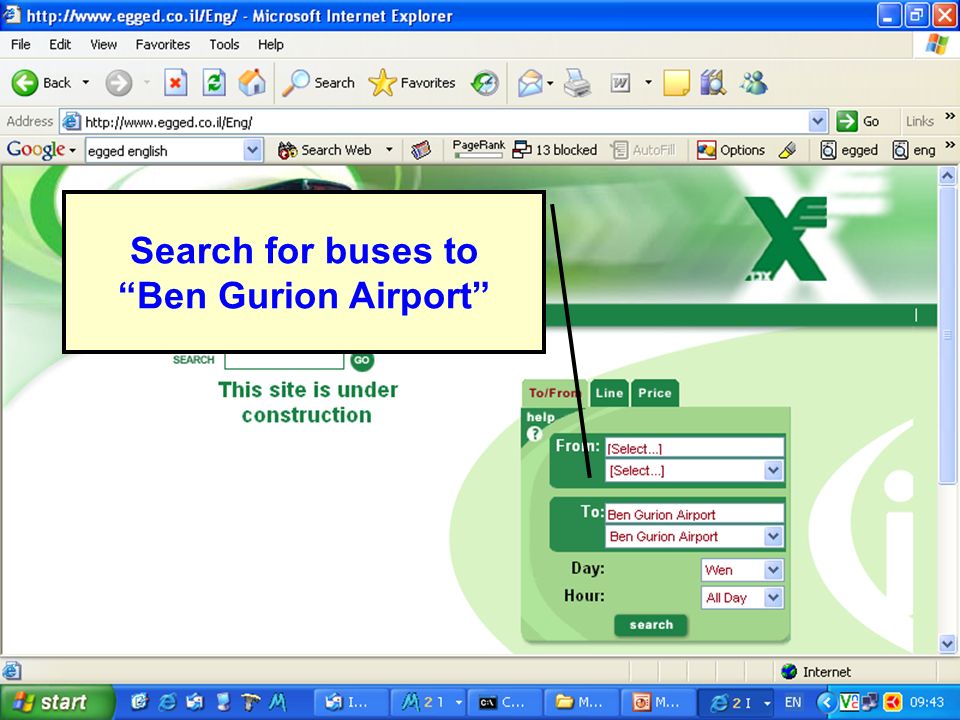Open the View menu
Image resolution: width=960 pixels, height=720 pixels.
point(103,45)
